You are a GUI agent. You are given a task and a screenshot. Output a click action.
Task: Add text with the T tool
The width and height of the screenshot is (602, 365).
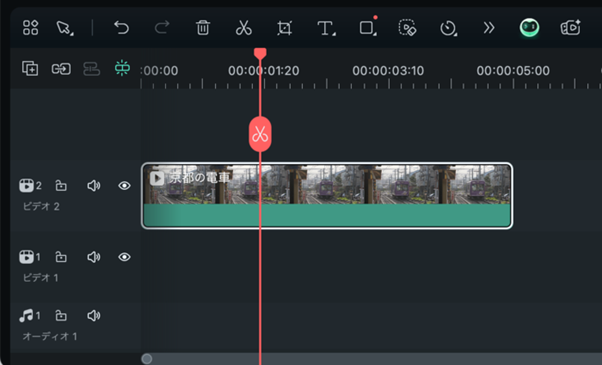(326, 28)
